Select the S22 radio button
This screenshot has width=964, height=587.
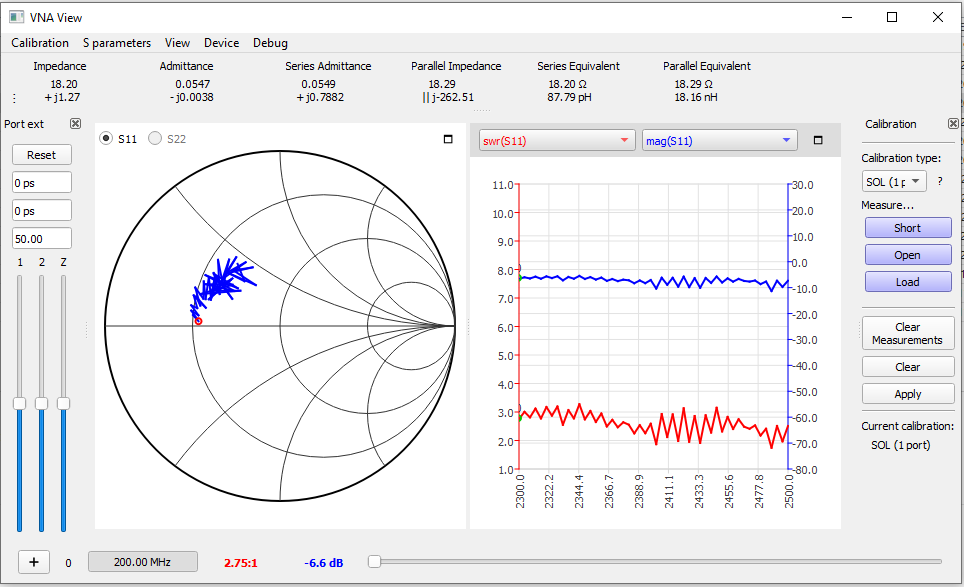pos(155,139)
